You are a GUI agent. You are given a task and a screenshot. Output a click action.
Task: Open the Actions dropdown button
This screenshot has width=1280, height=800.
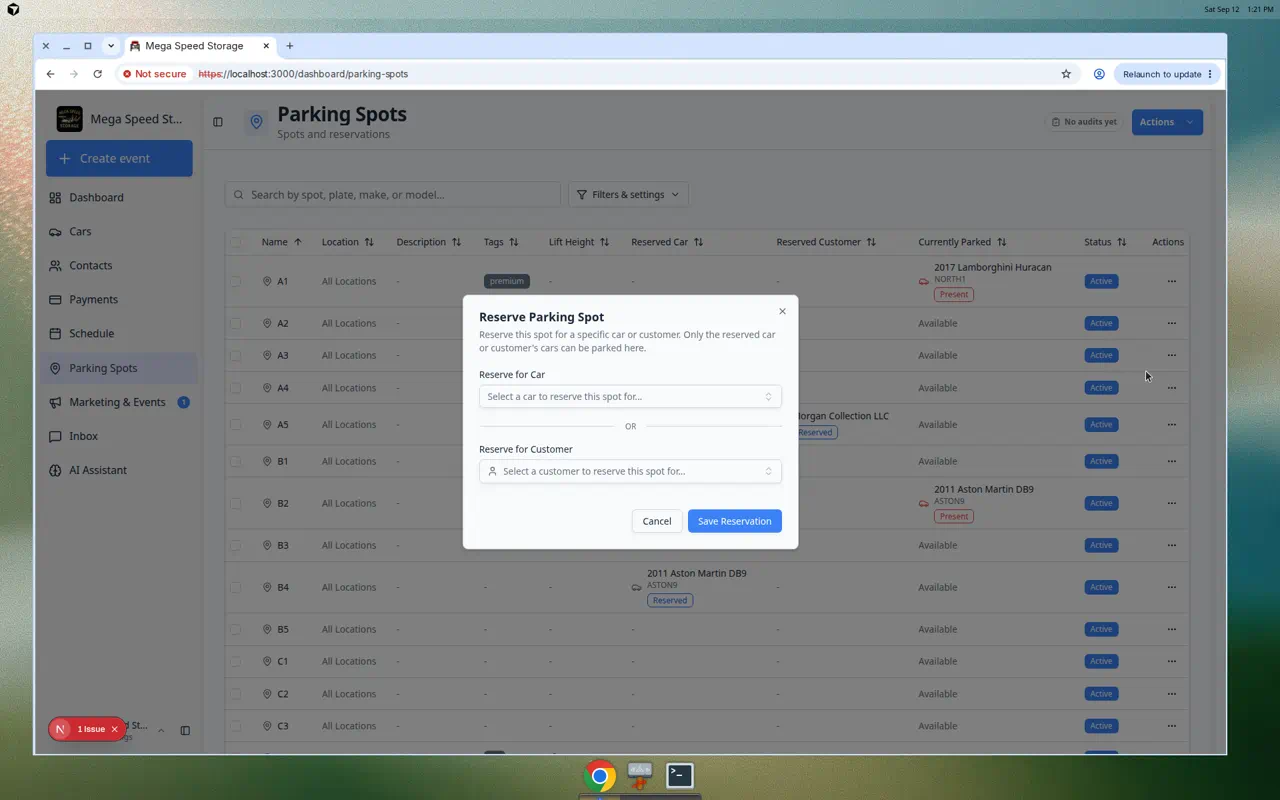[x=1167, y=122]
